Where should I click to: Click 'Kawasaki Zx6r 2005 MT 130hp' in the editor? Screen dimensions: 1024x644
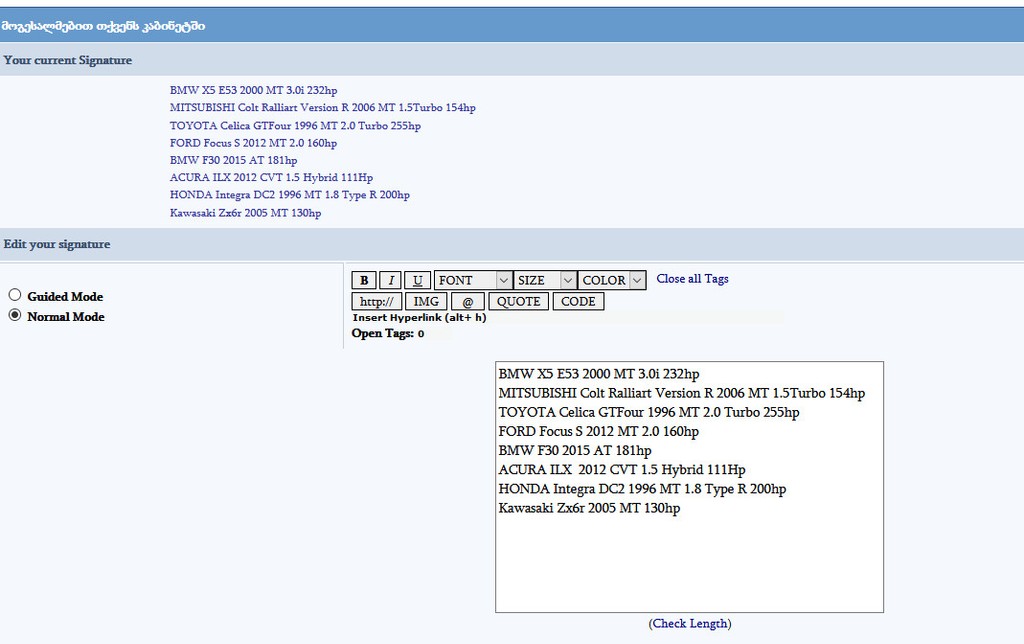589,508
